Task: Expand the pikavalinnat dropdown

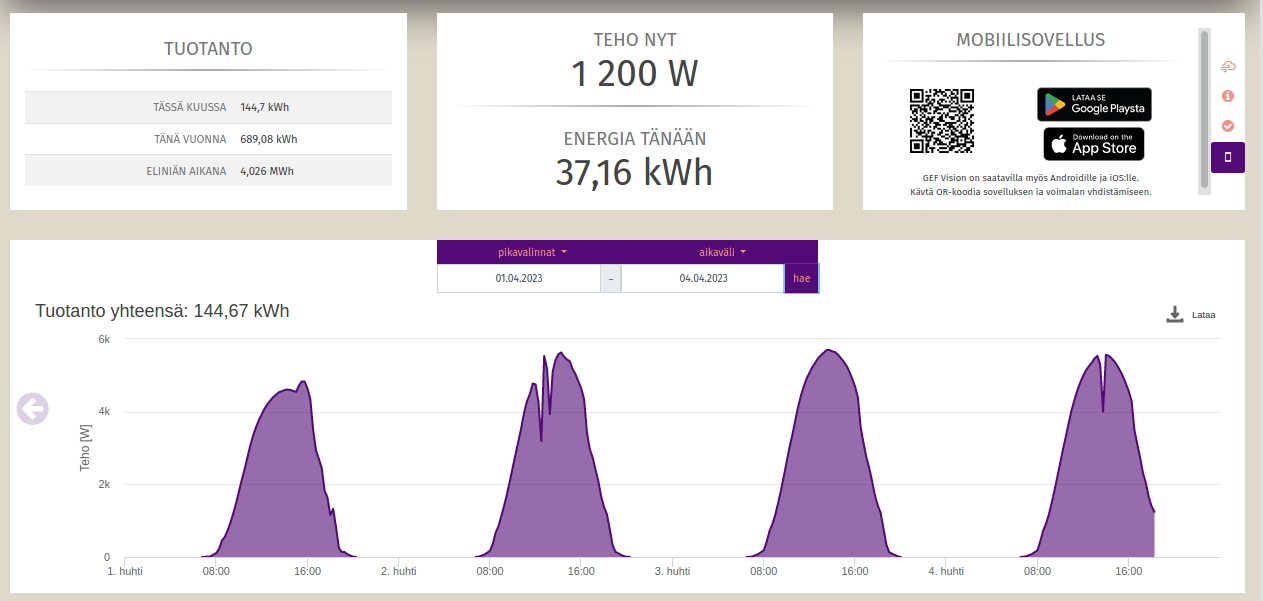Action: click(532, 252)
